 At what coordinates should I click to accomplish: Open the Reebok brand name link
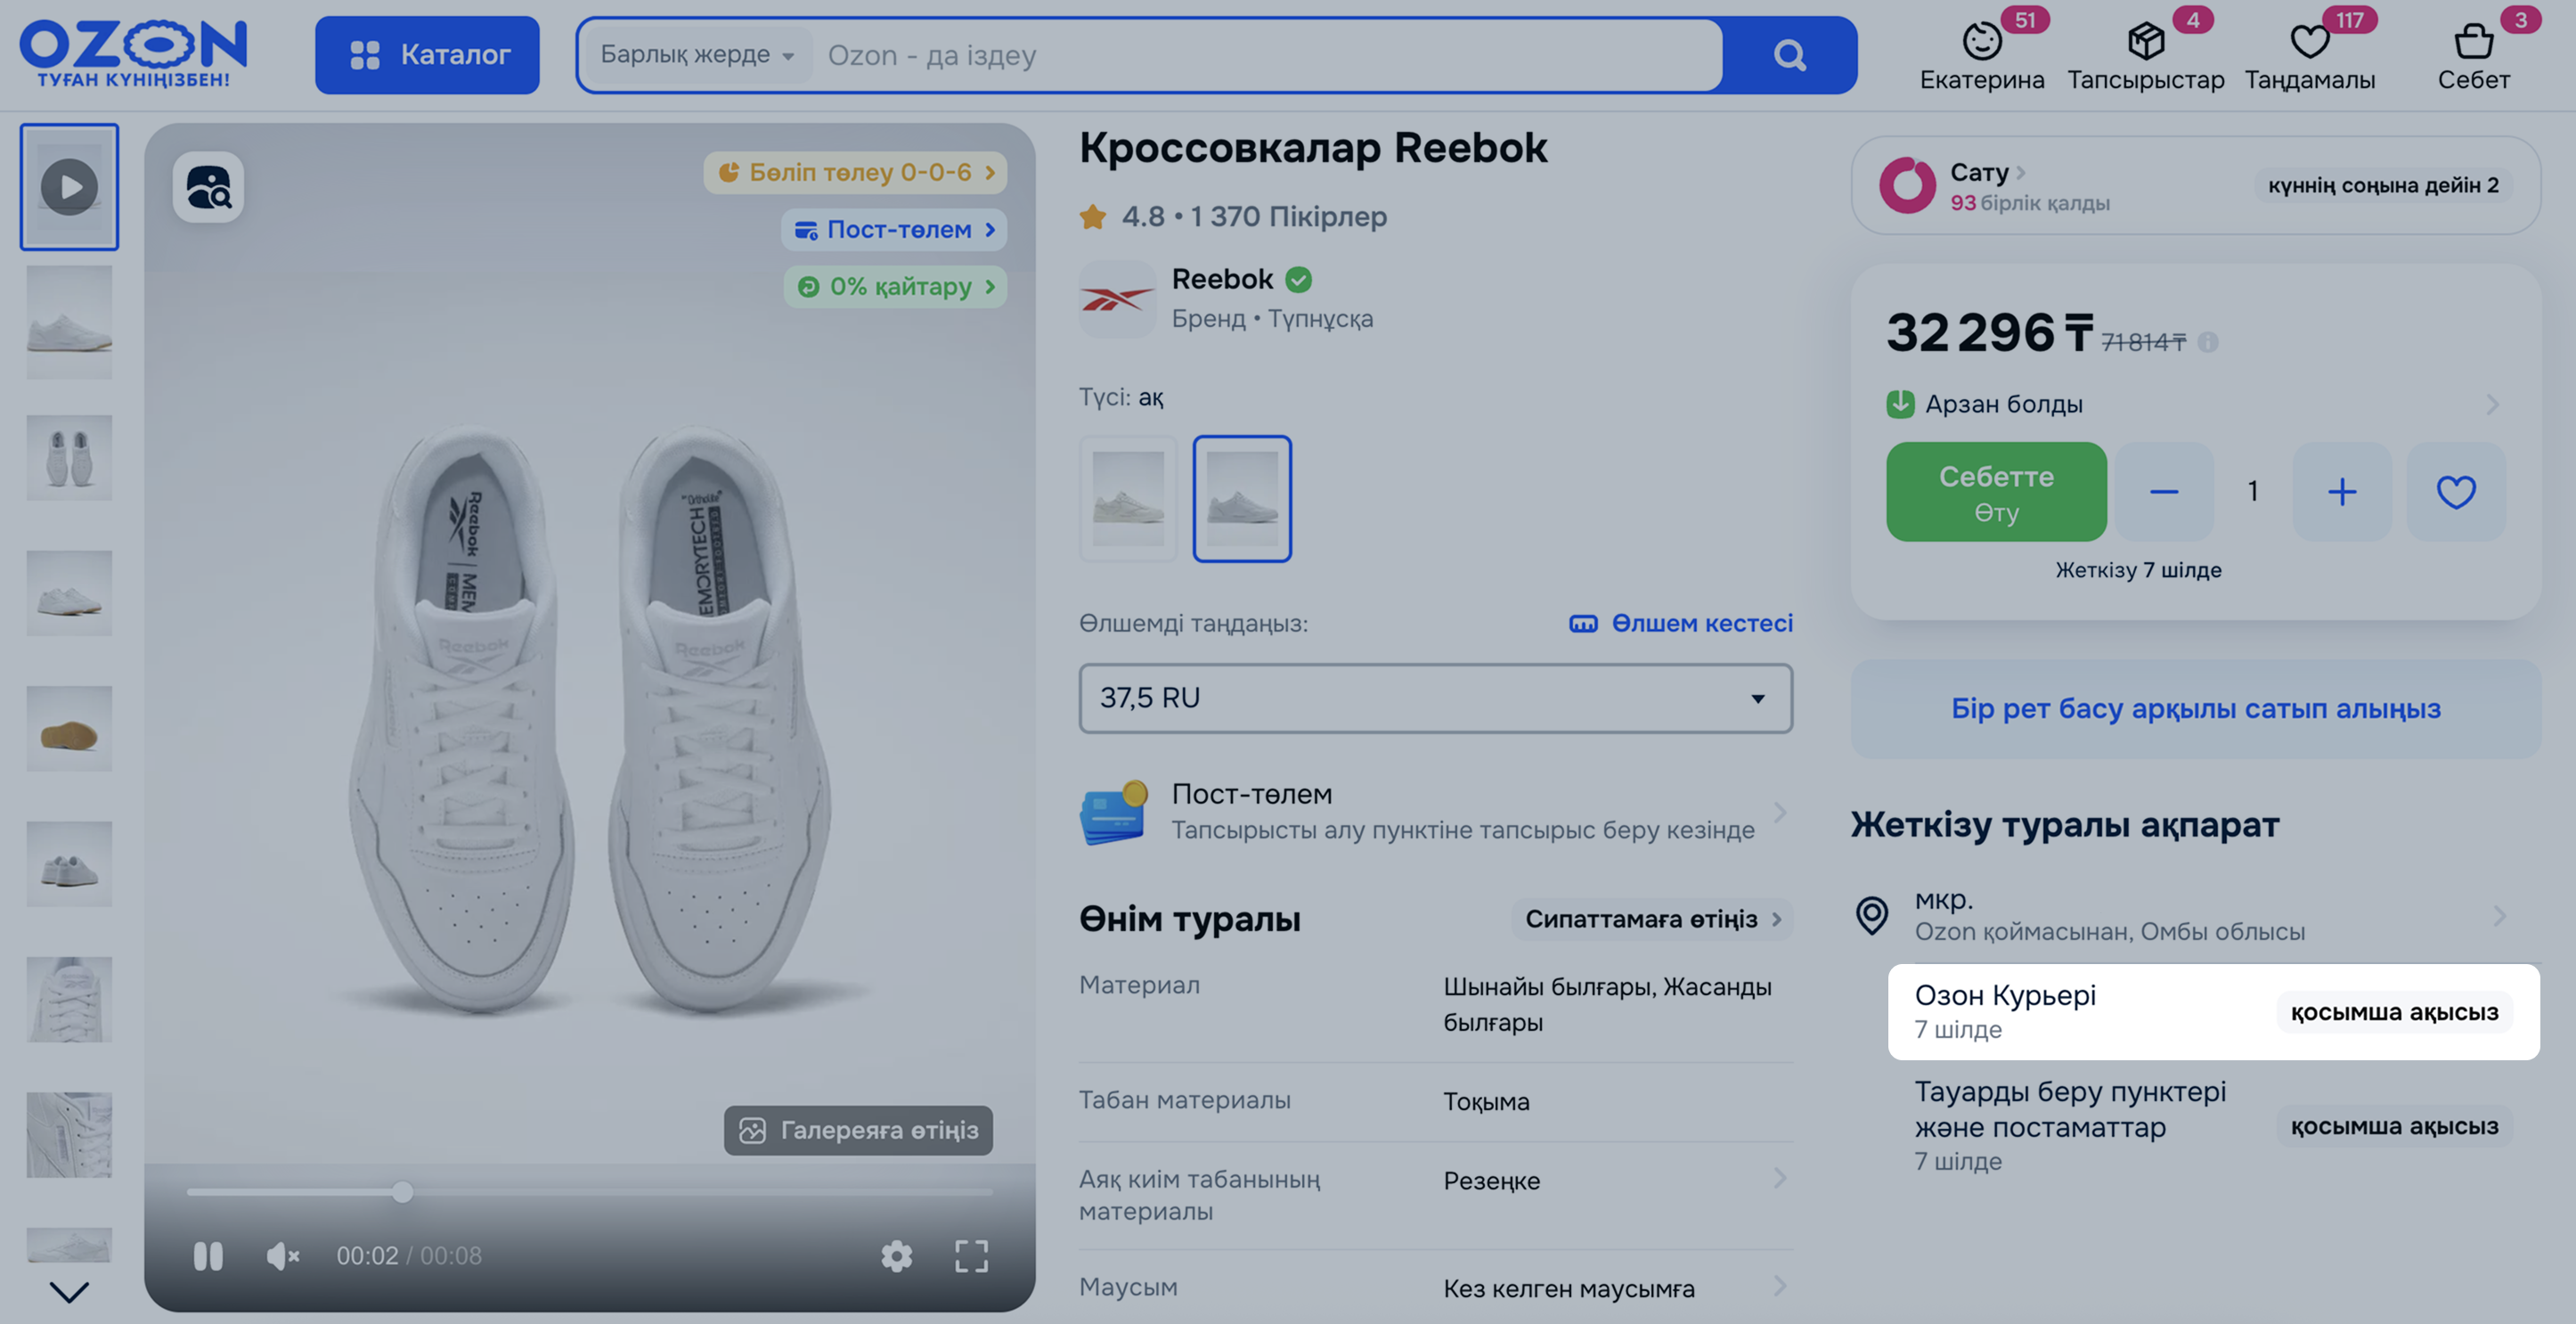tap(1222, 279)
